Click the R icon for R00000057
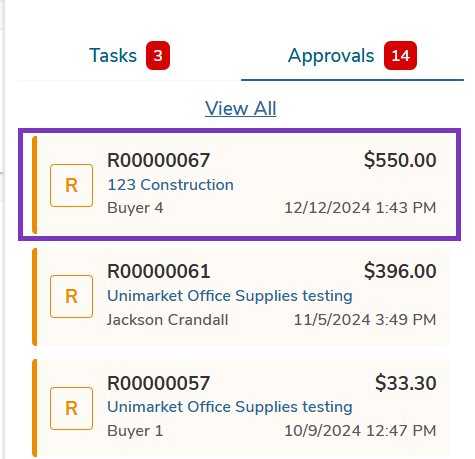Viewport: 475px width, 459px height. tap(71, 408)
